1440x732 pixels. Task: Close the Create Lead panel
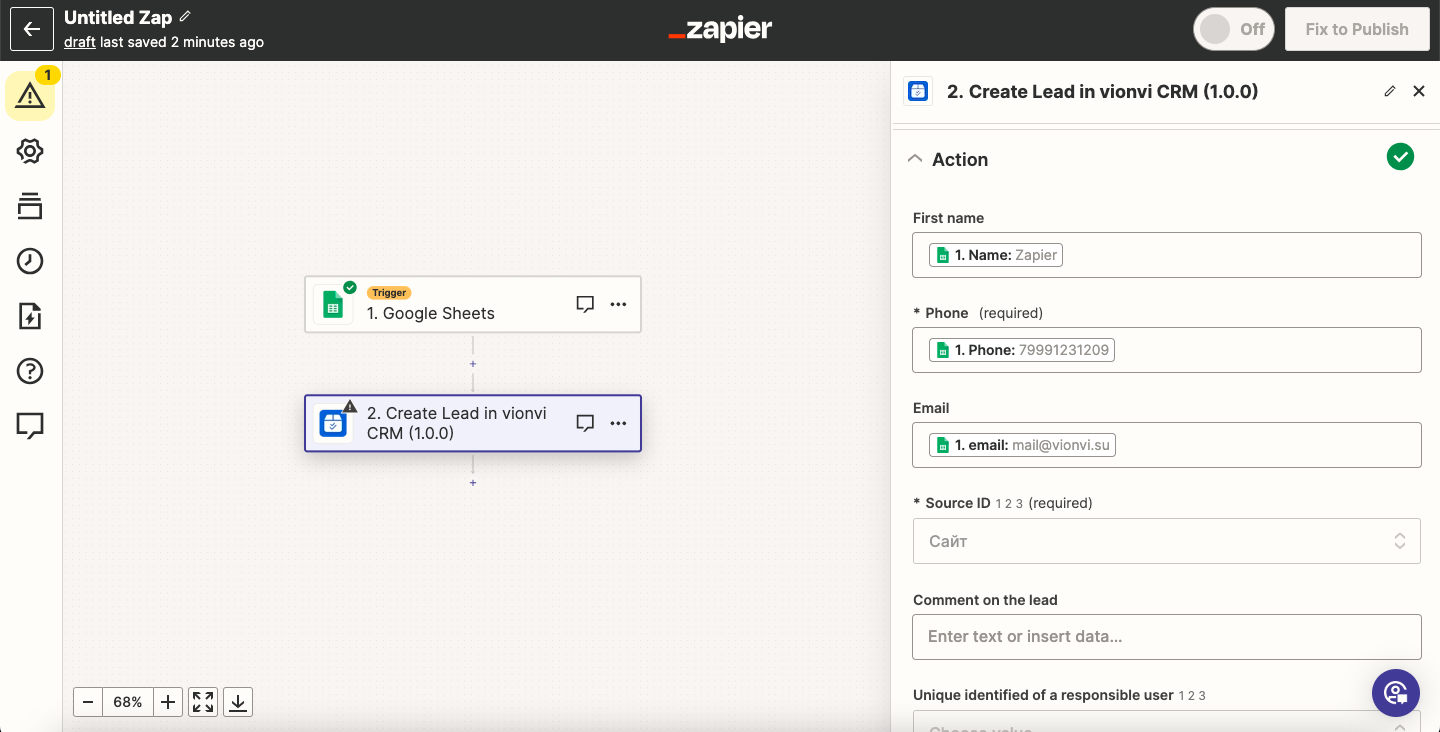1418,91
